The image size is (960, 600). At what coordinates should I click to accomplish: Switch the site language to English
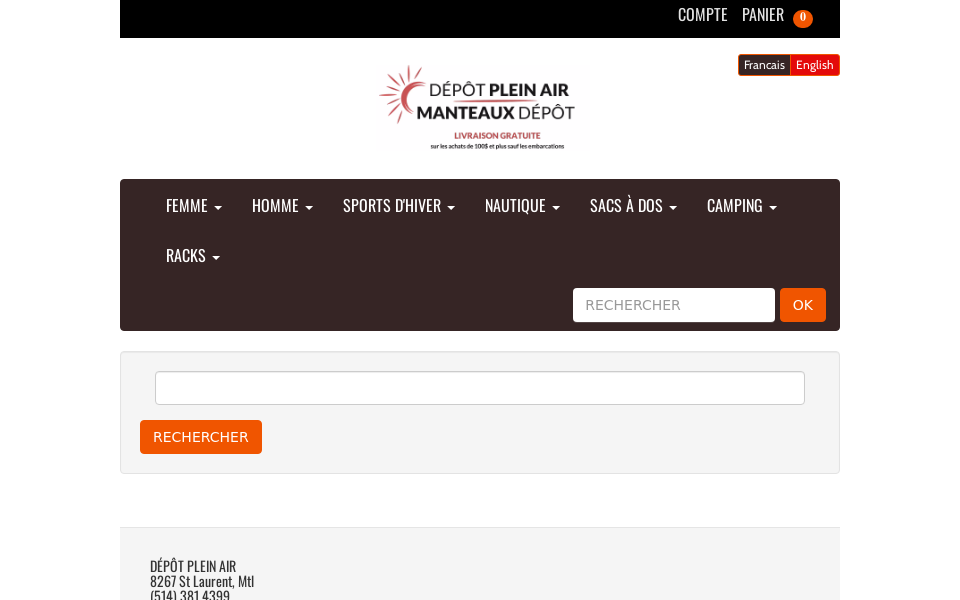click(x=814, y=64)
